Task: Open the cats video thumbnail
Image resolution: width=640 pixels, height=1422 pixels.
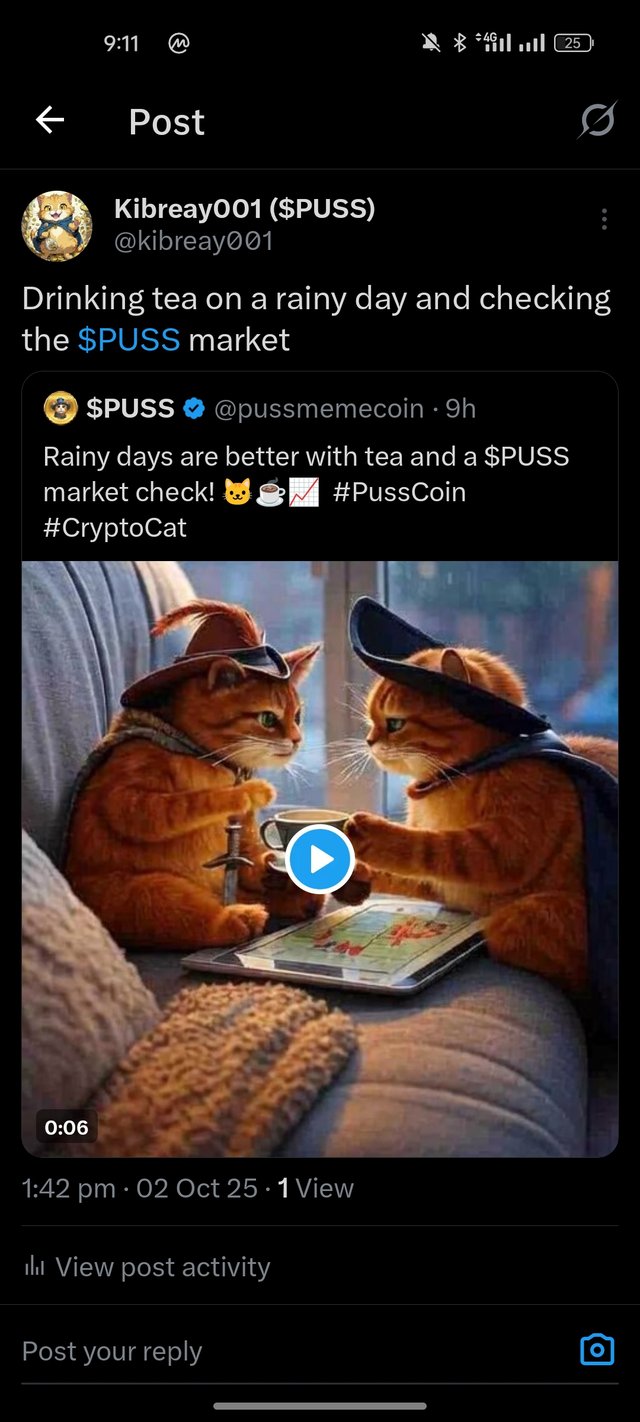Action: coord(320,859)
